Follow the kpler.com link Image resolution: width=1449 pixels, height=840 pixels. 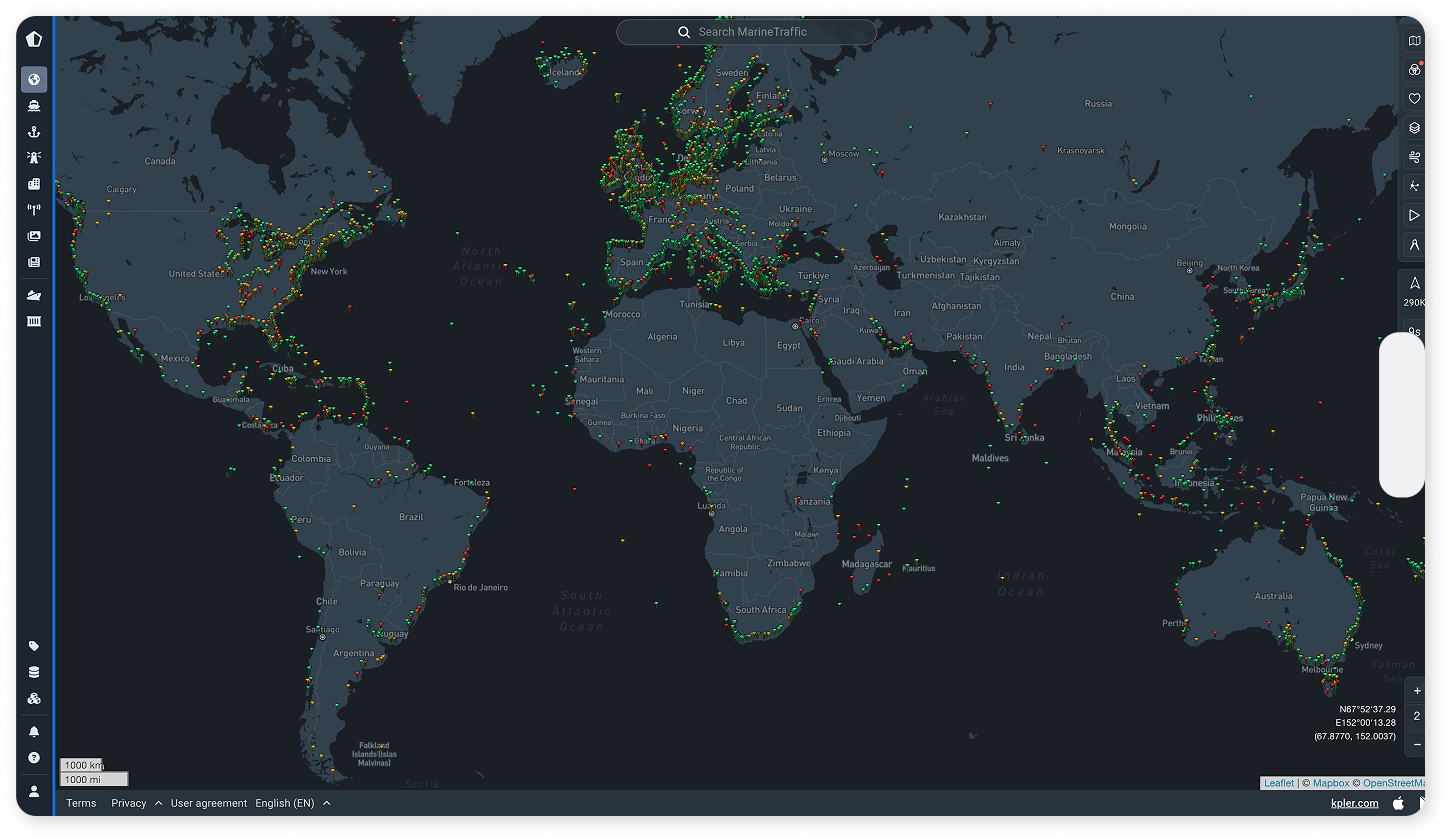click(1354, 802)
